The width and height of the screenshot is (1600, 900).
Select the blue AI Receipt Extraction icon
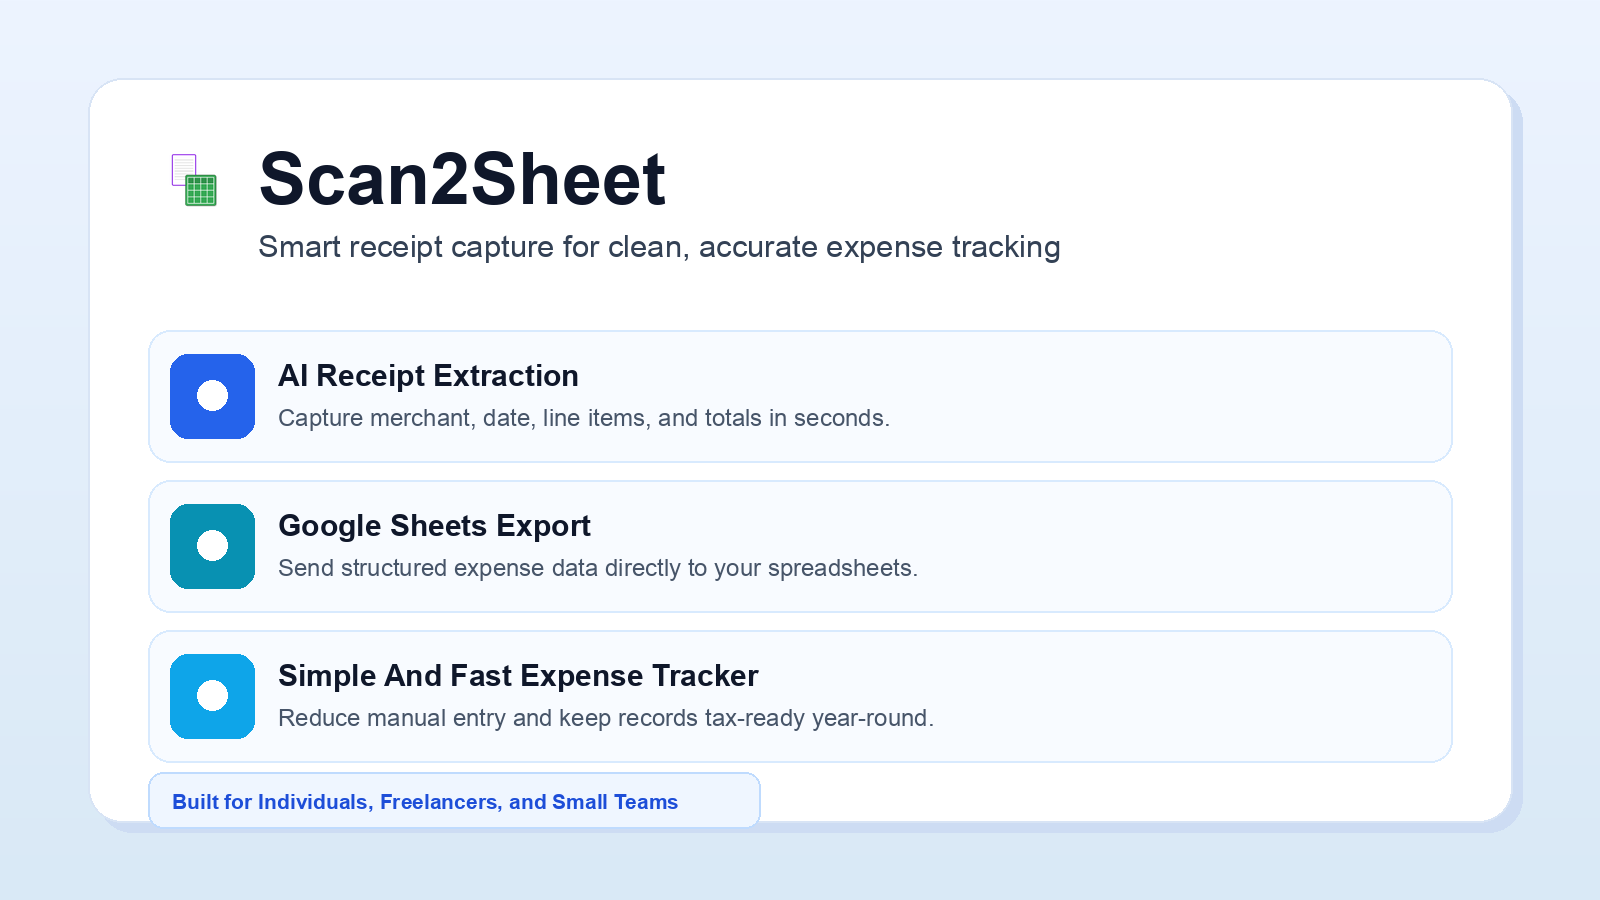click(x=212, y=396)
